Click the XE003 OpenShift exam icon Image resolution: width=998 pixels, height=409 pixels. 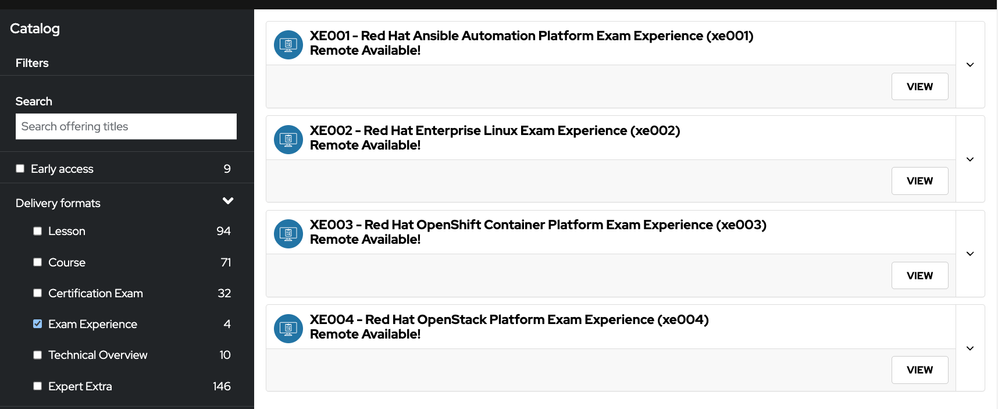pos(289,234)
